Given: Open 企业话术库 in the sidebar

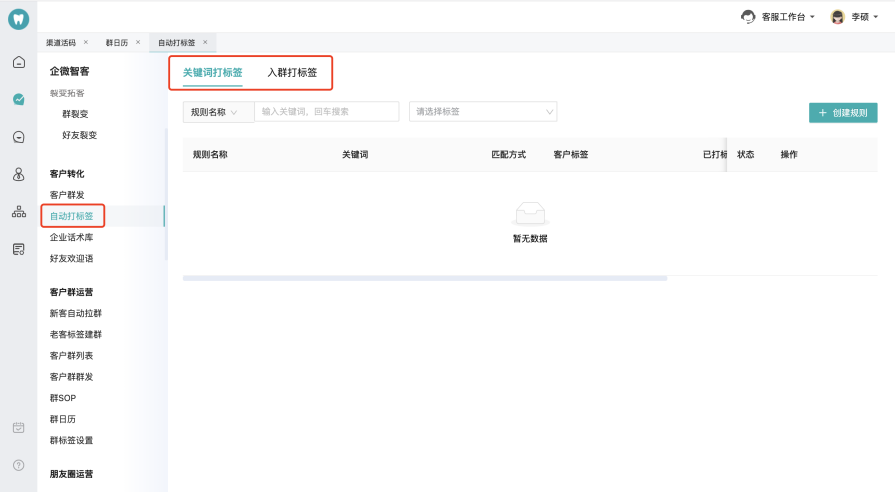Looking at the screenshot, I should [x=71, y=238].
